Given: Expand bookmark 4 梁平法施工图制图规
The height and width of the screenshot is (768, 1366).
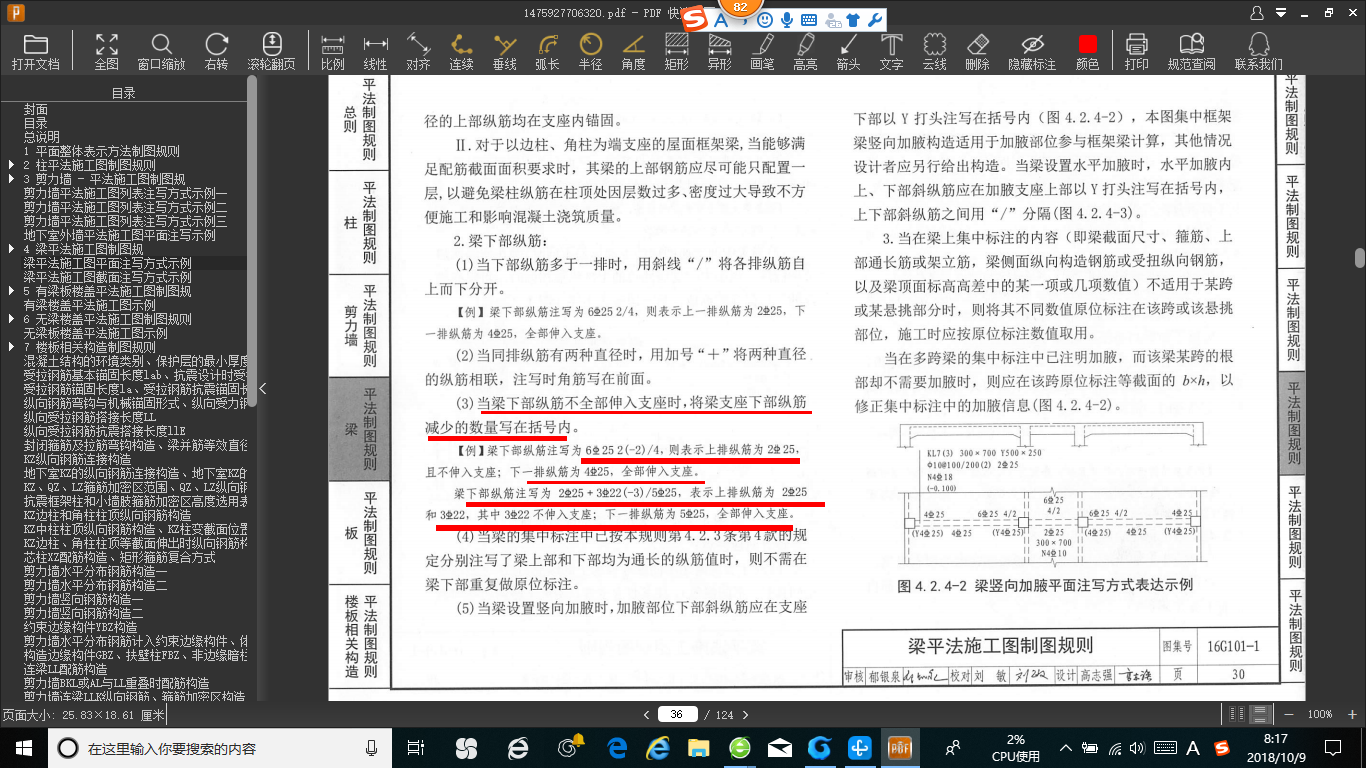Looking at the screenshot, I should [11, 249].
